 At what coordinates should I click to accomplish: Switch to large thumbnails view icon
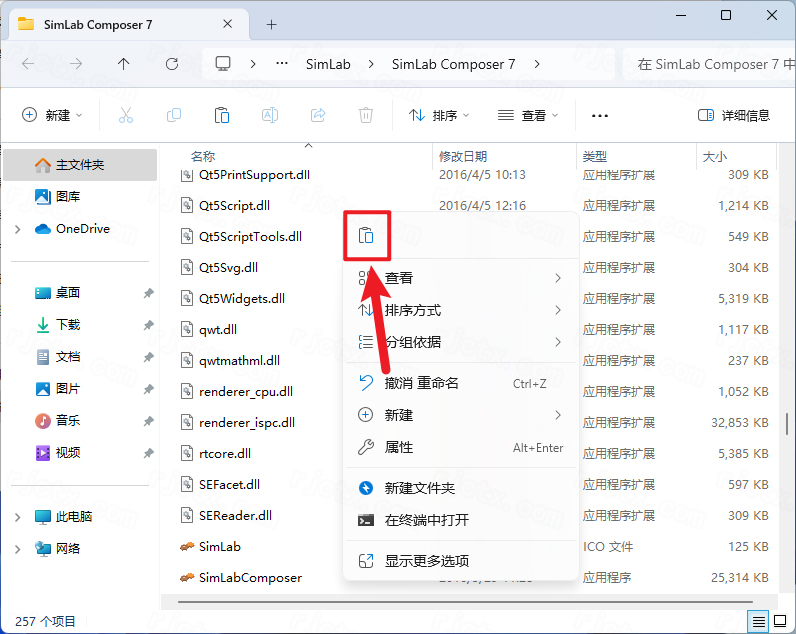780,621
